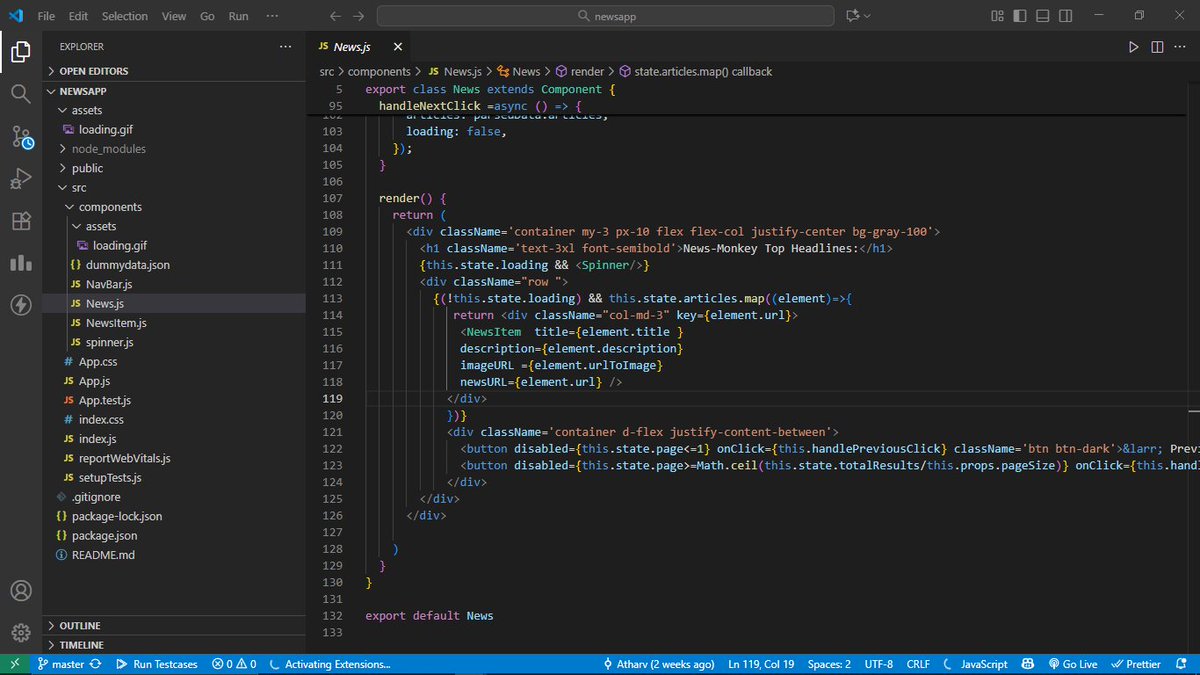Open the Extensions view icon
Image resolution: width=1200 pixels, height=675 pixels.
[21, 221]
